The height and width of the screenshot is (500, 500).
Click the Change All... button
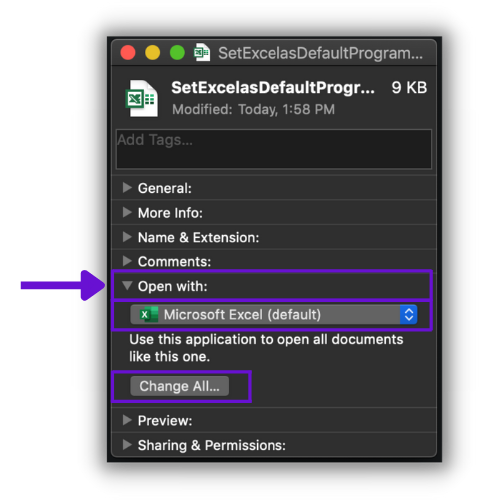pos(180,386)
